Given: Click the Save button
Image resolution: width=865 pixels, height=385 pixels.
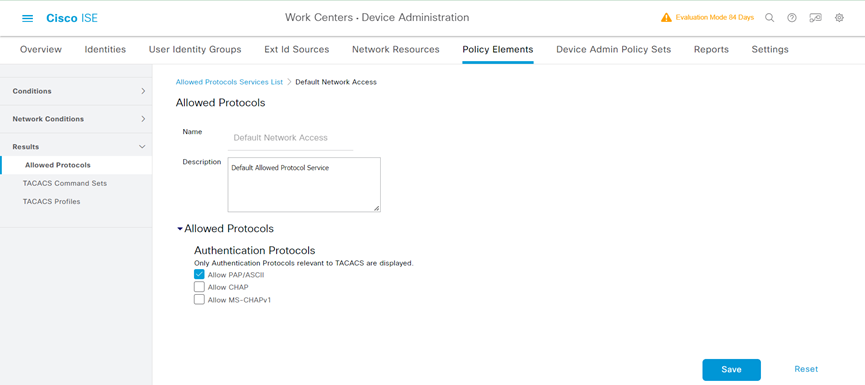Looking at the screenshot, I should 731,370.
